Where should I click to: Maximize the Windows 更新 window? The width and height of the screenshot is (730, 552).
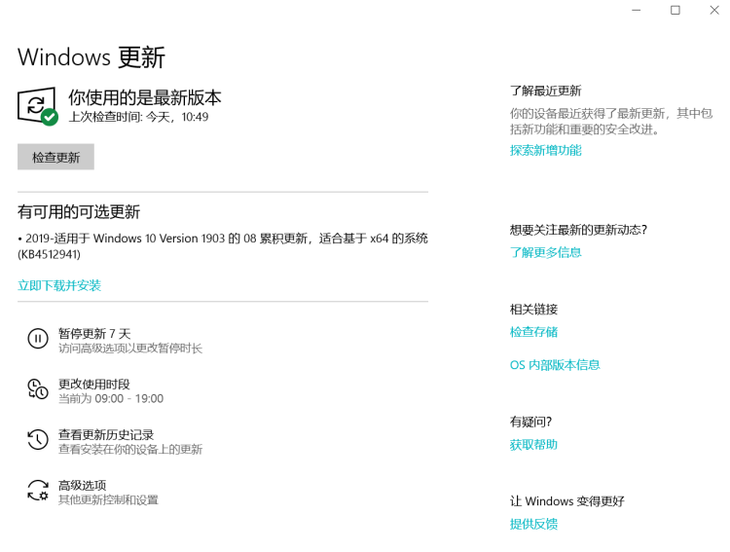click(675, 10)
